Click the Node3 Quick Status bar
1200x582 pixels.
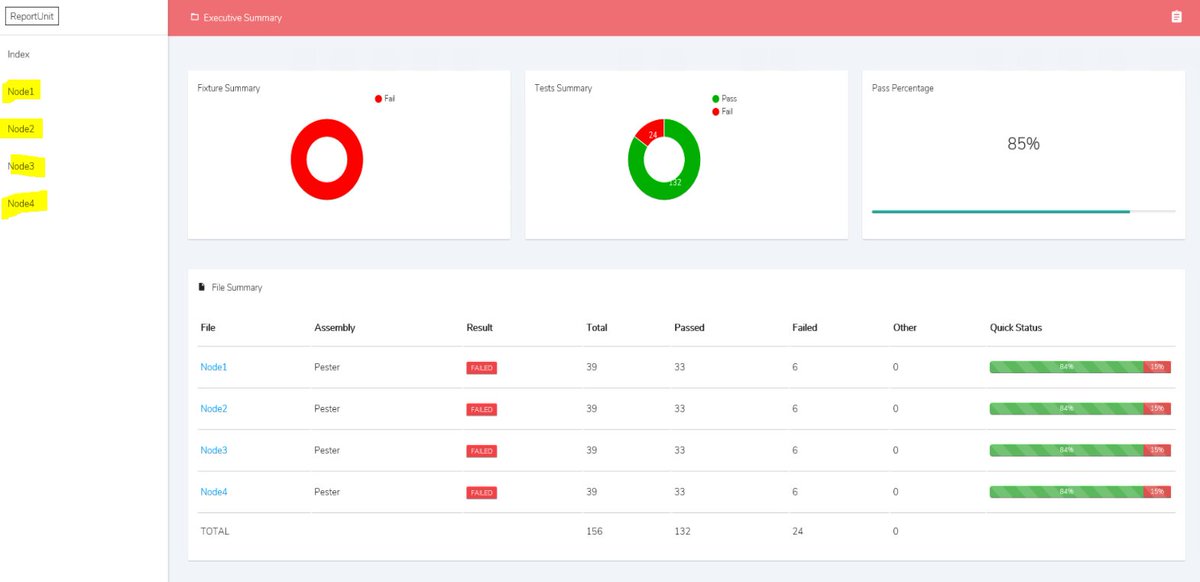coord(1080,450)
